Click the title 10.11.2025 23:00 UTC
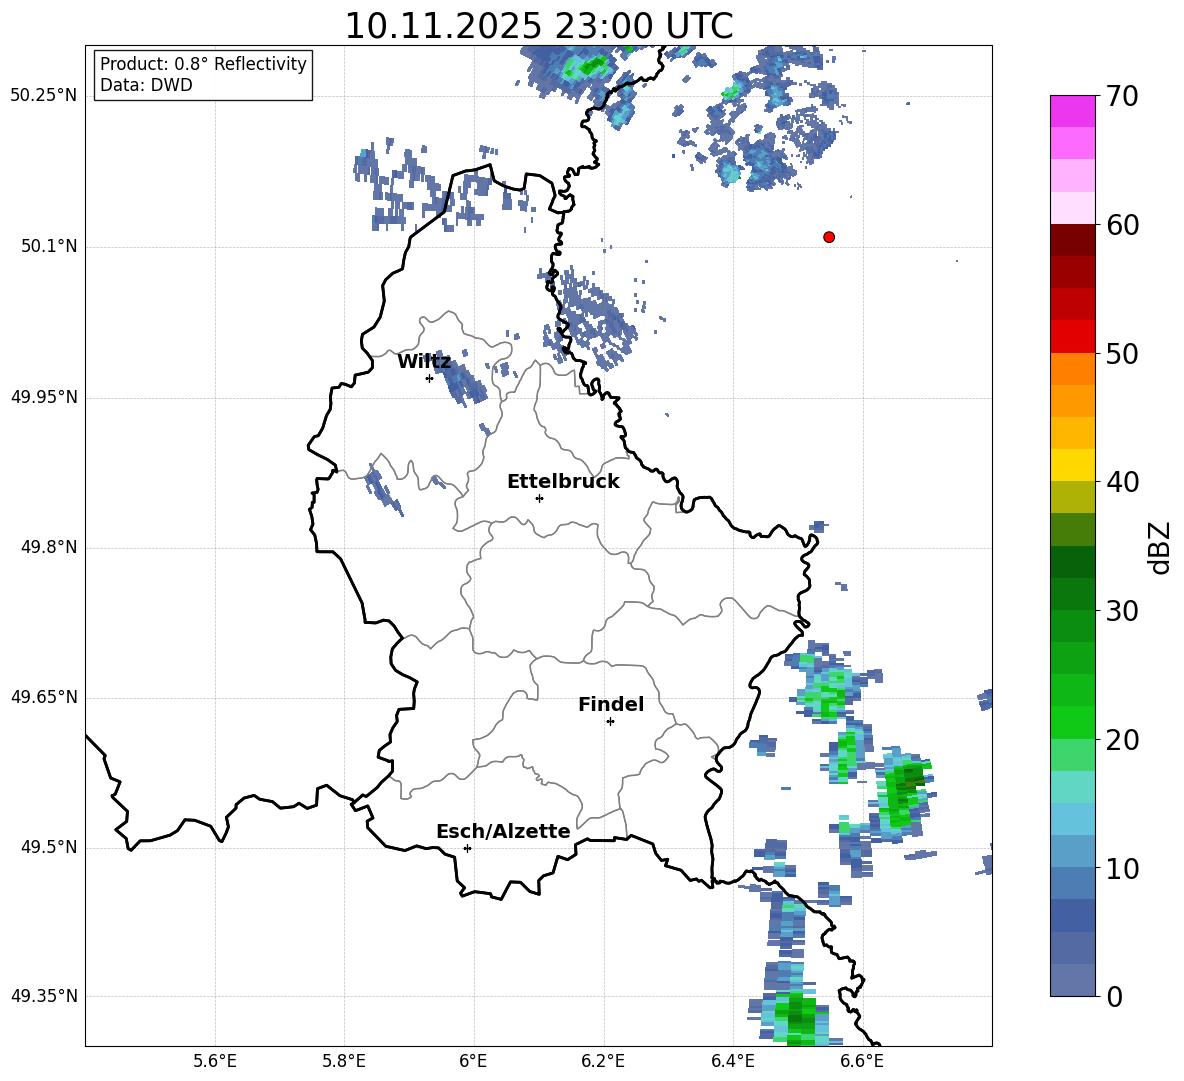1184x1081 pixels. [x=538, y=26]
